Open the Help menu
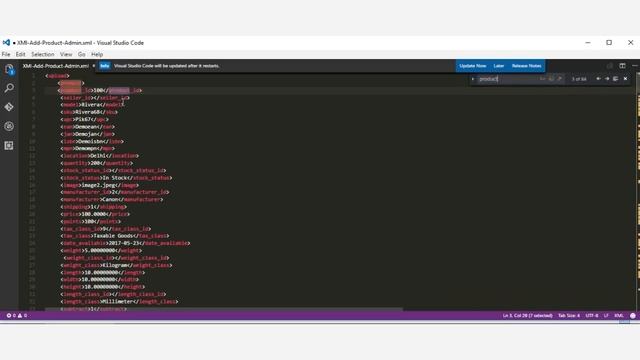Screen dimensions: 640x360 coord(97,54)
